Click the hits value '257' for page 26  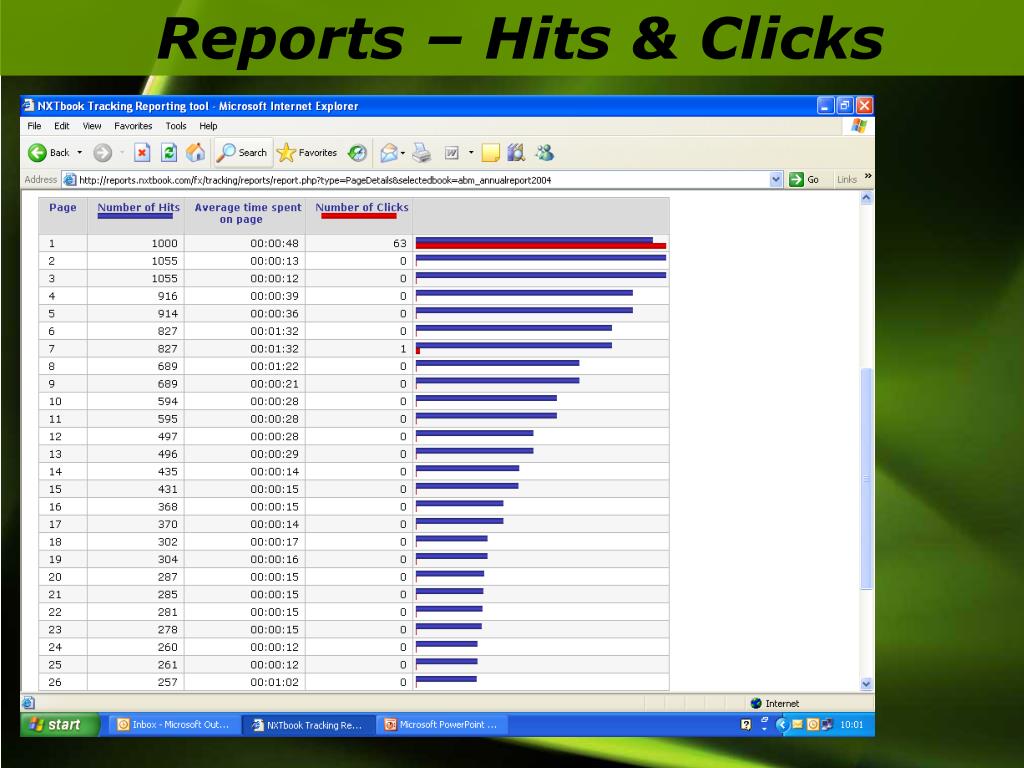(167, 682)
